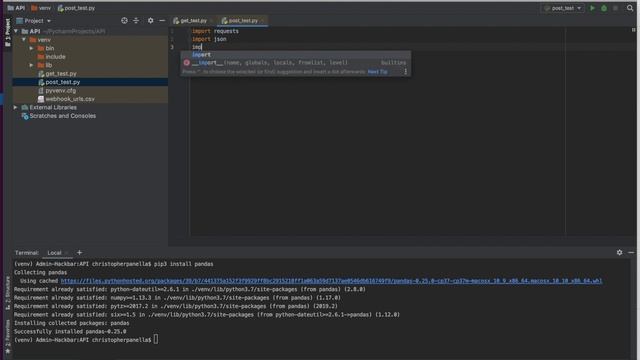This screenshot has height=360, width=640.
Task: Click the 'Successfully installed pandas' terminal line
Action: [70, 331]
